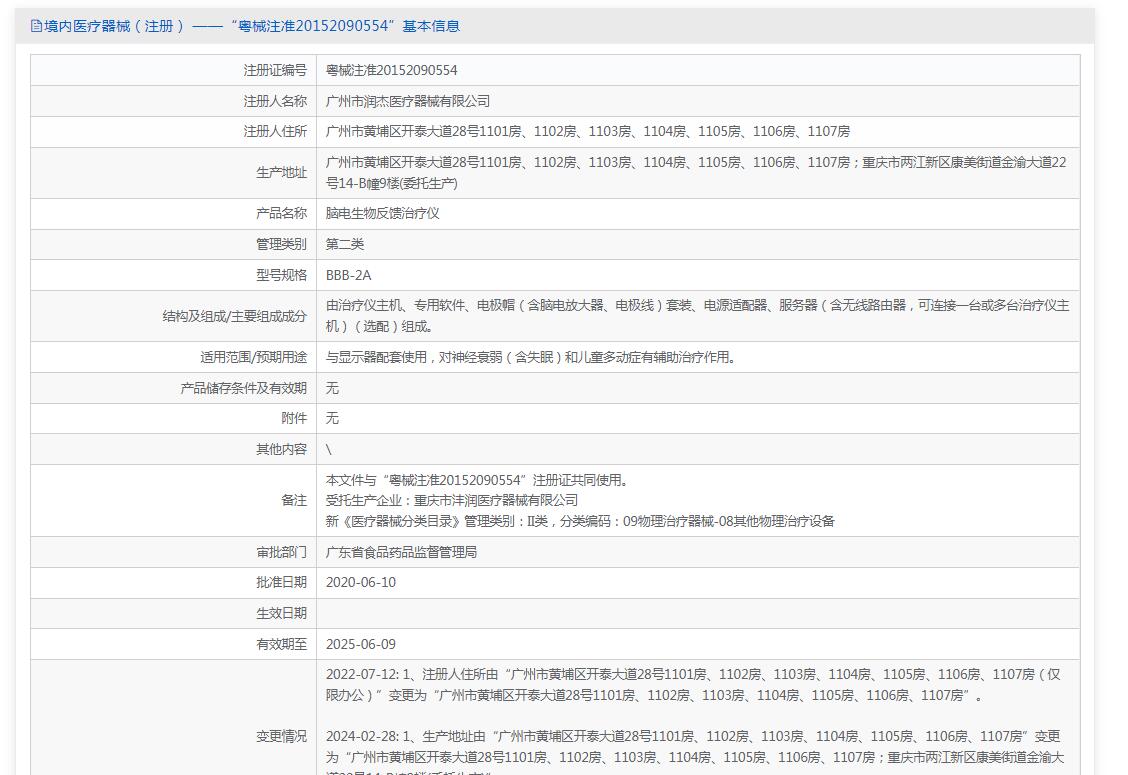Click the 受托生产企业 line in the 备注 row
The height and width of the screenshot is (775, 1128).
[x=452, y=500]
